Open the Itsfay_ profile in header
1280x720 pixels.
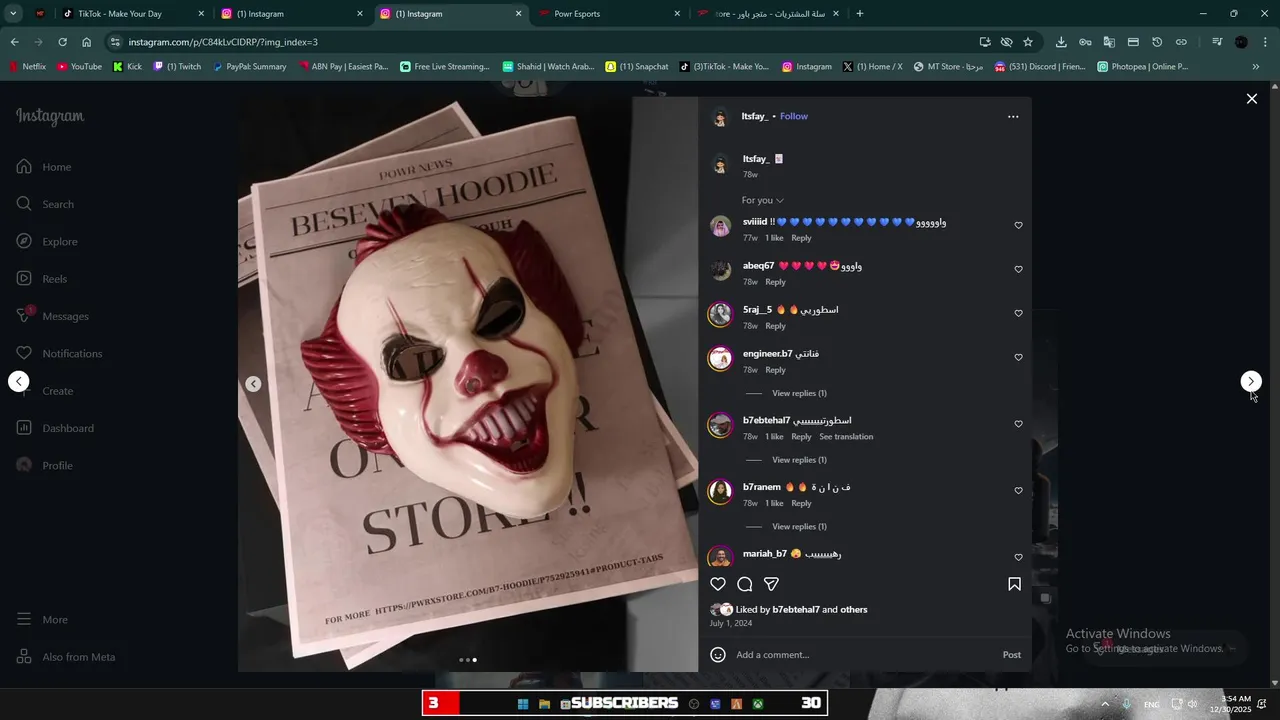[755, 117]
